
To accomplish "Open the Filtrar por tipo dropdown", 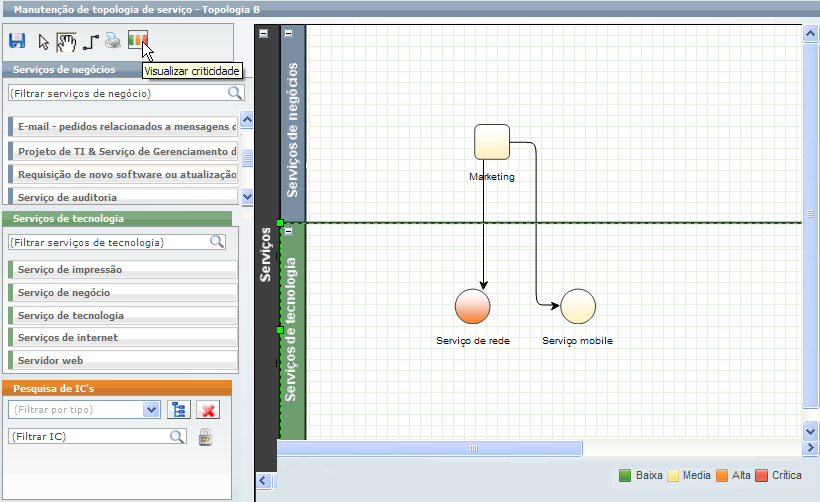I will point(151,409).
